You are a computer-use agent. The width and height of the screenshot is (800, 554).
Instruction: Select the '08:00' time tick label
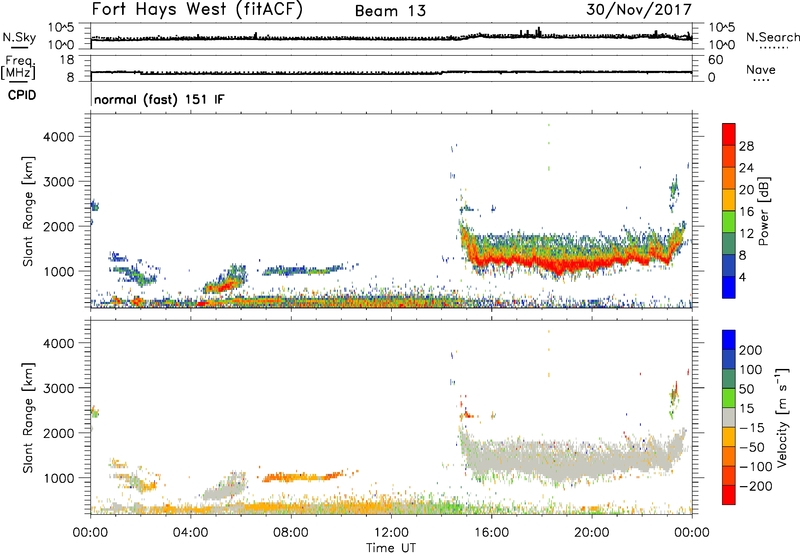[290, 533]
